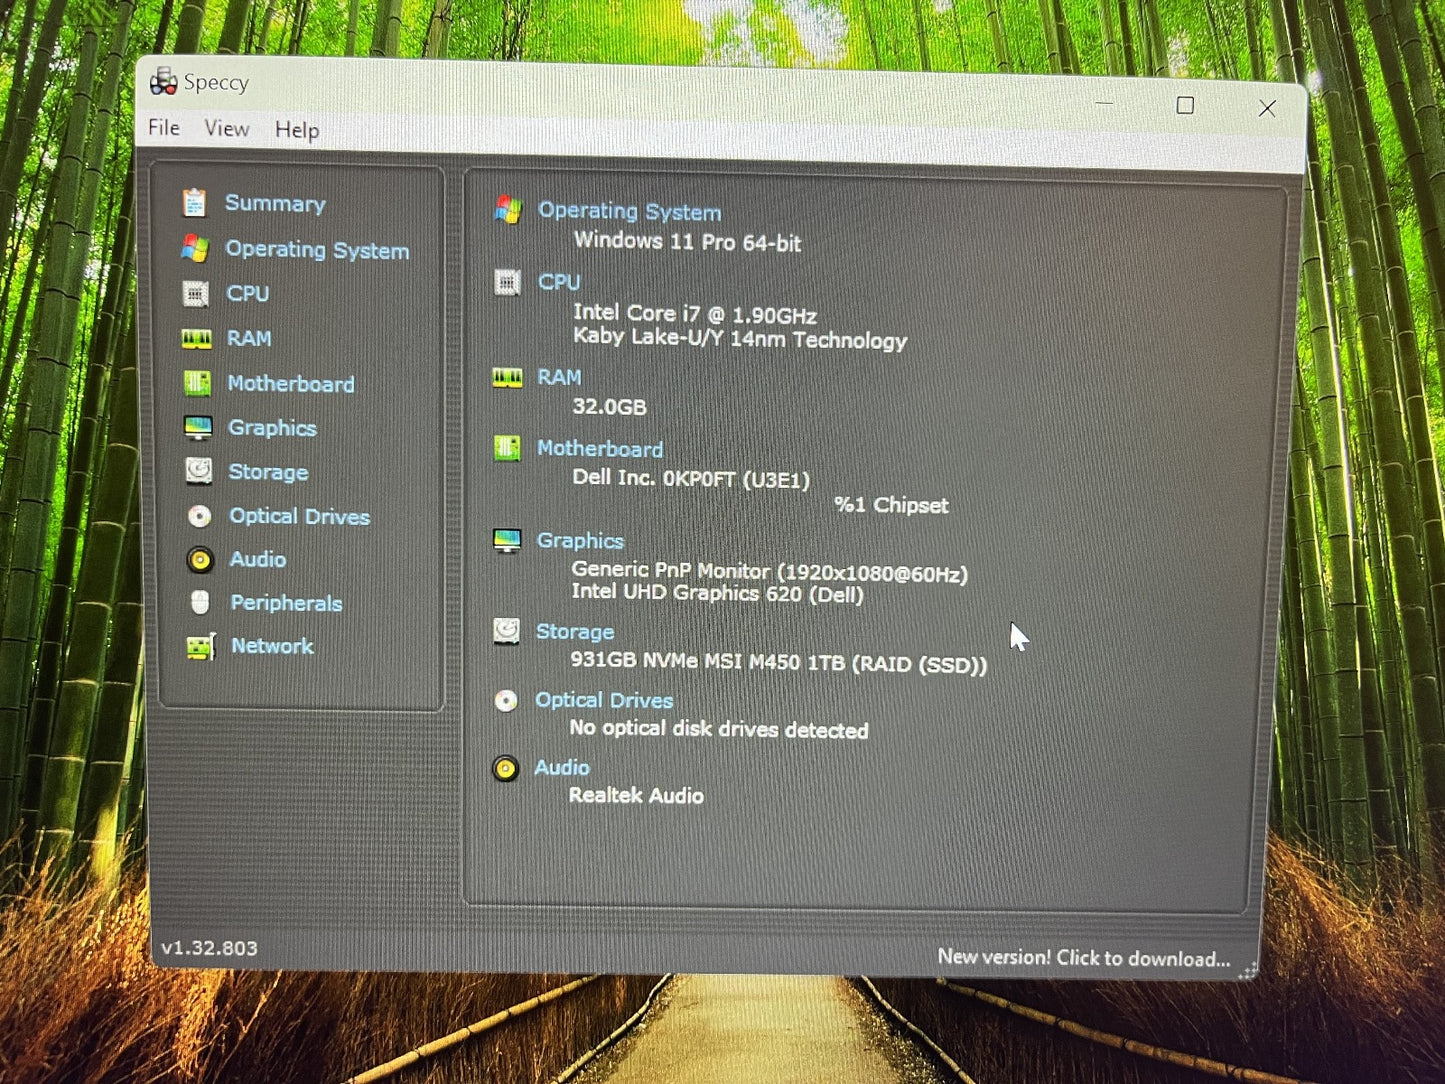1445x1084 pixels.
Task: Click the Optical Drives heading link in summary
Action: 604,700
